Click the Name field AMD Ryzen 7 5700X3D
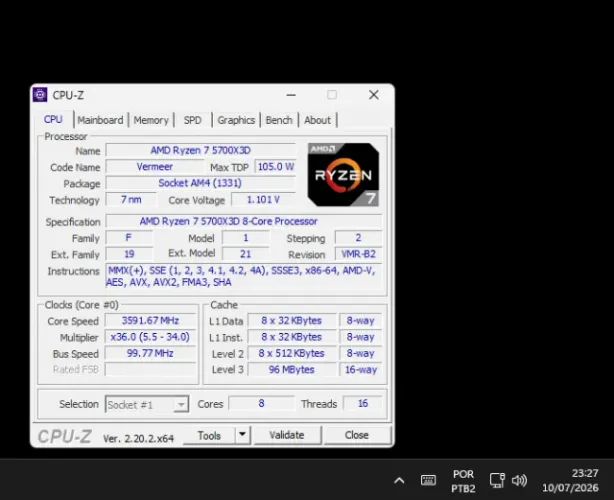 [201, 150]
